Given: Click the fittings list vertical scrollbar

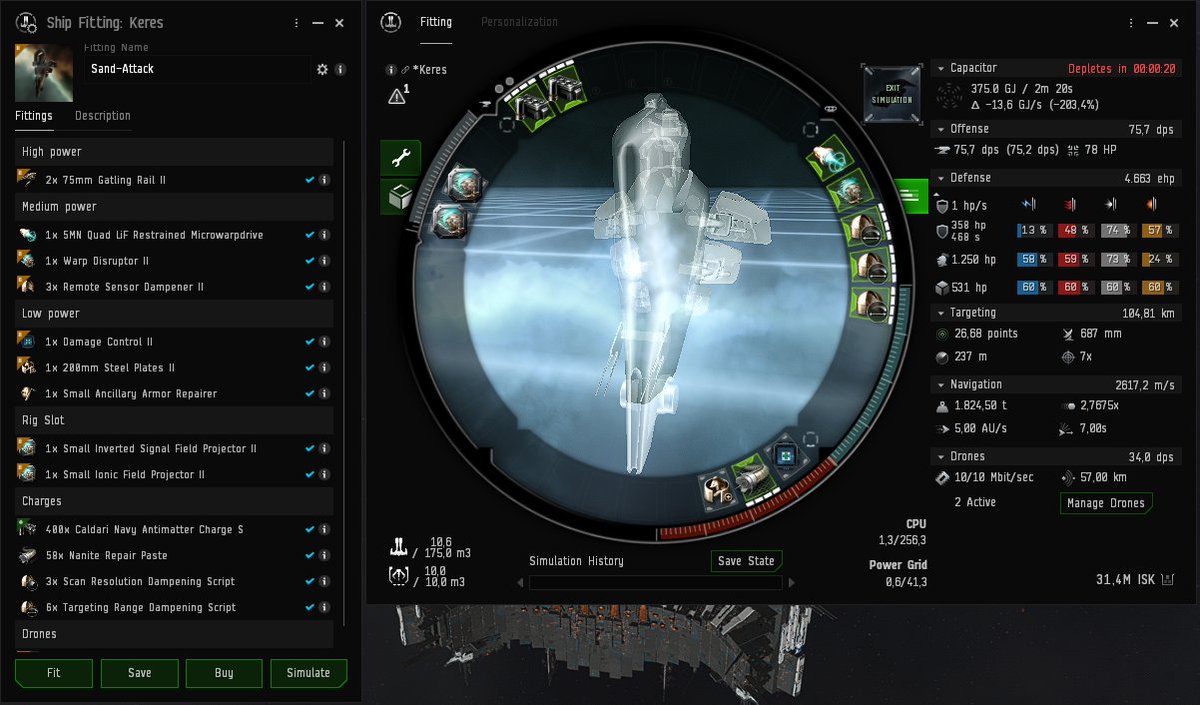Looking at the screenshot, I should [343, 385].
